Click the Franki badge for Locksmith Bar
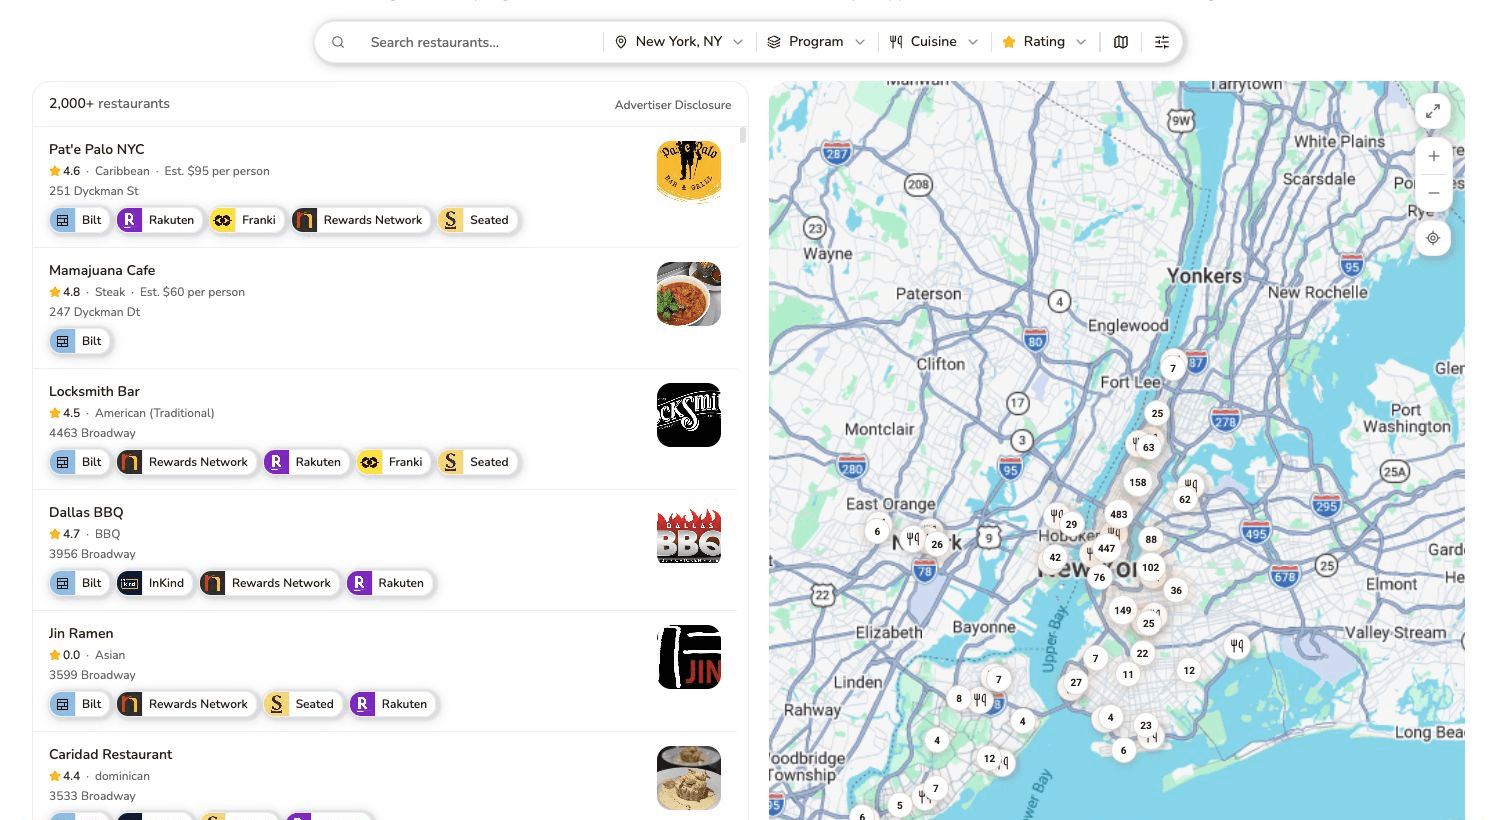This screenshot has width=1497, height=820. (394, 462)
